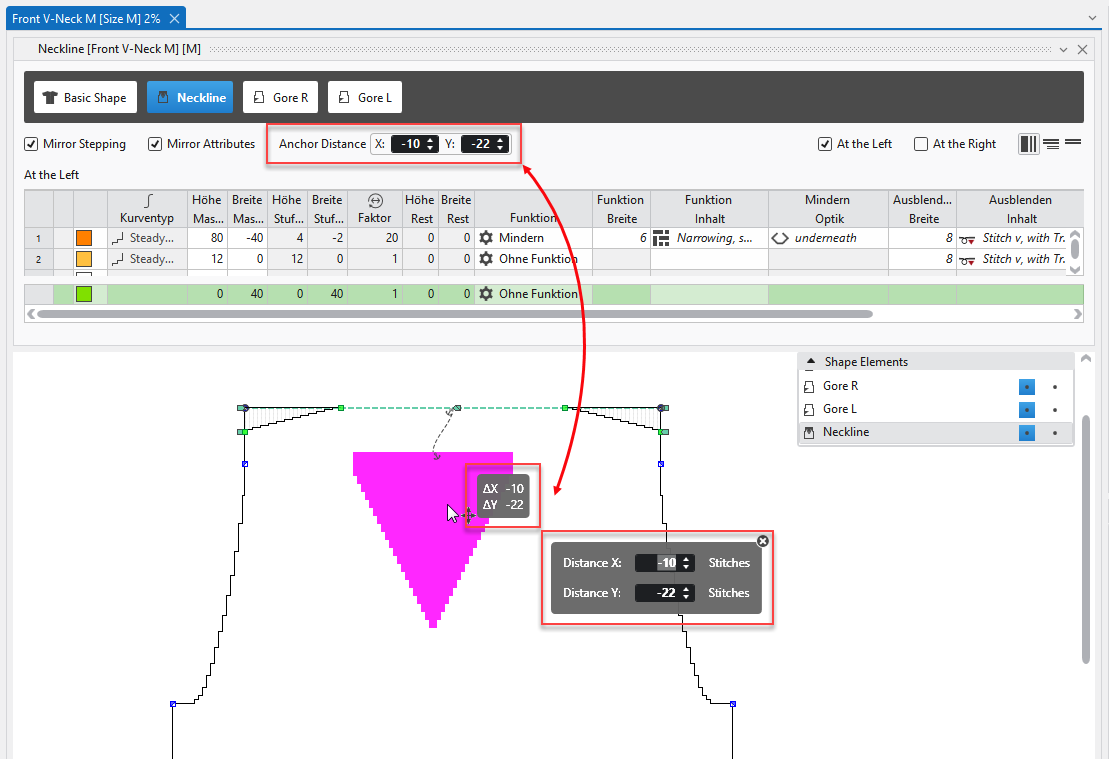
Task: Uncheck Mirror Attributes option
Action: [155, 144]
